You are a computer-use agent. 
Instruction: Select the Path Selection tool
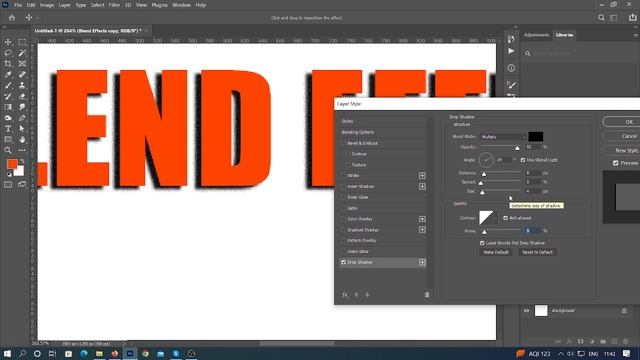[22, 129]
